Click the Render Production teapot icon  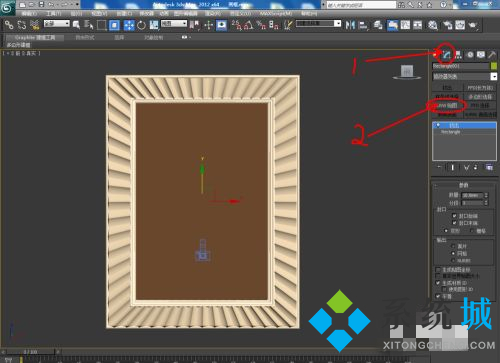tap(473, 25)
